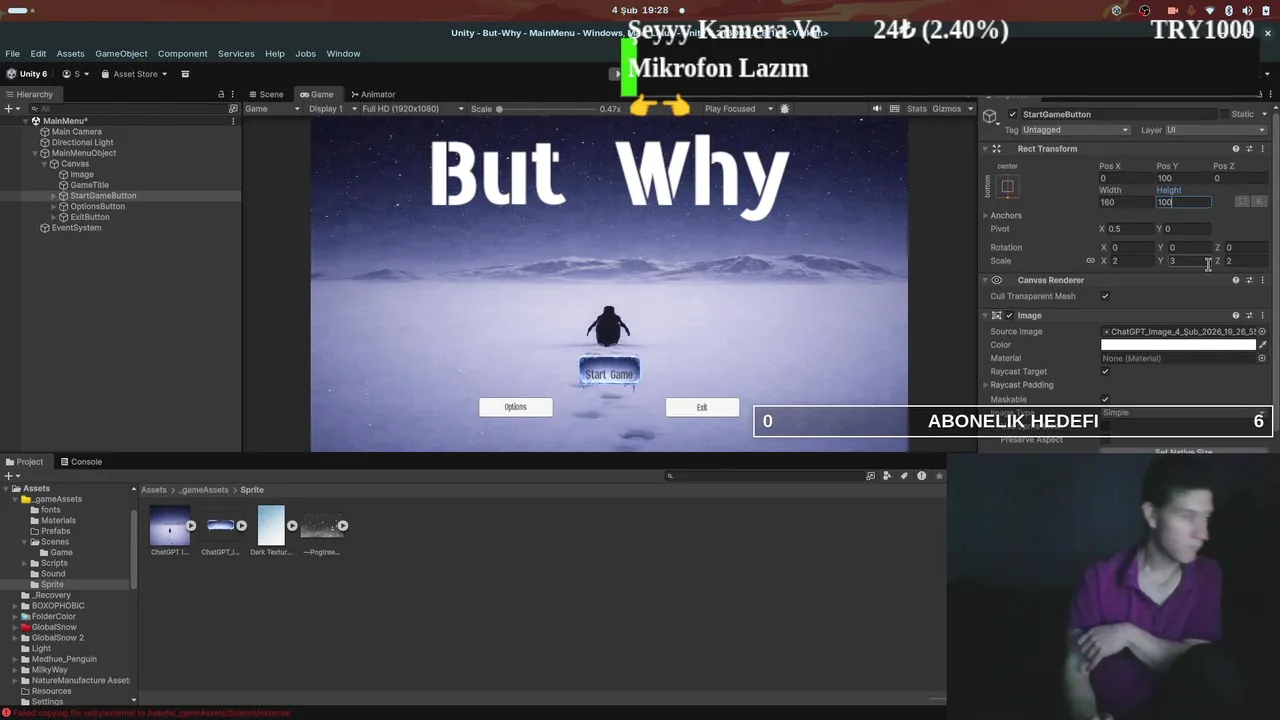
Task: Switch to the Console tab
Action: pyautogui.click(x=81, y=462)
